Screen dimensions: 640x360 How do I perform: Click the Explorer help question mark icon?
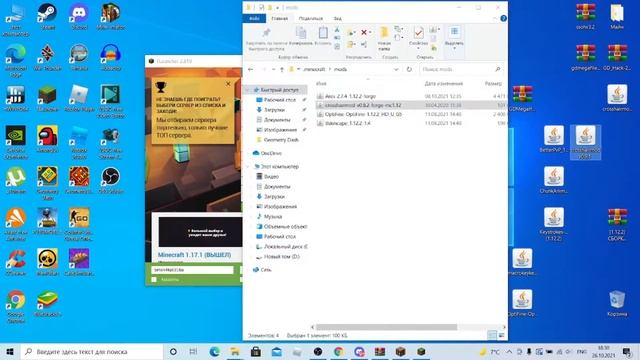[x=503, y=18]
